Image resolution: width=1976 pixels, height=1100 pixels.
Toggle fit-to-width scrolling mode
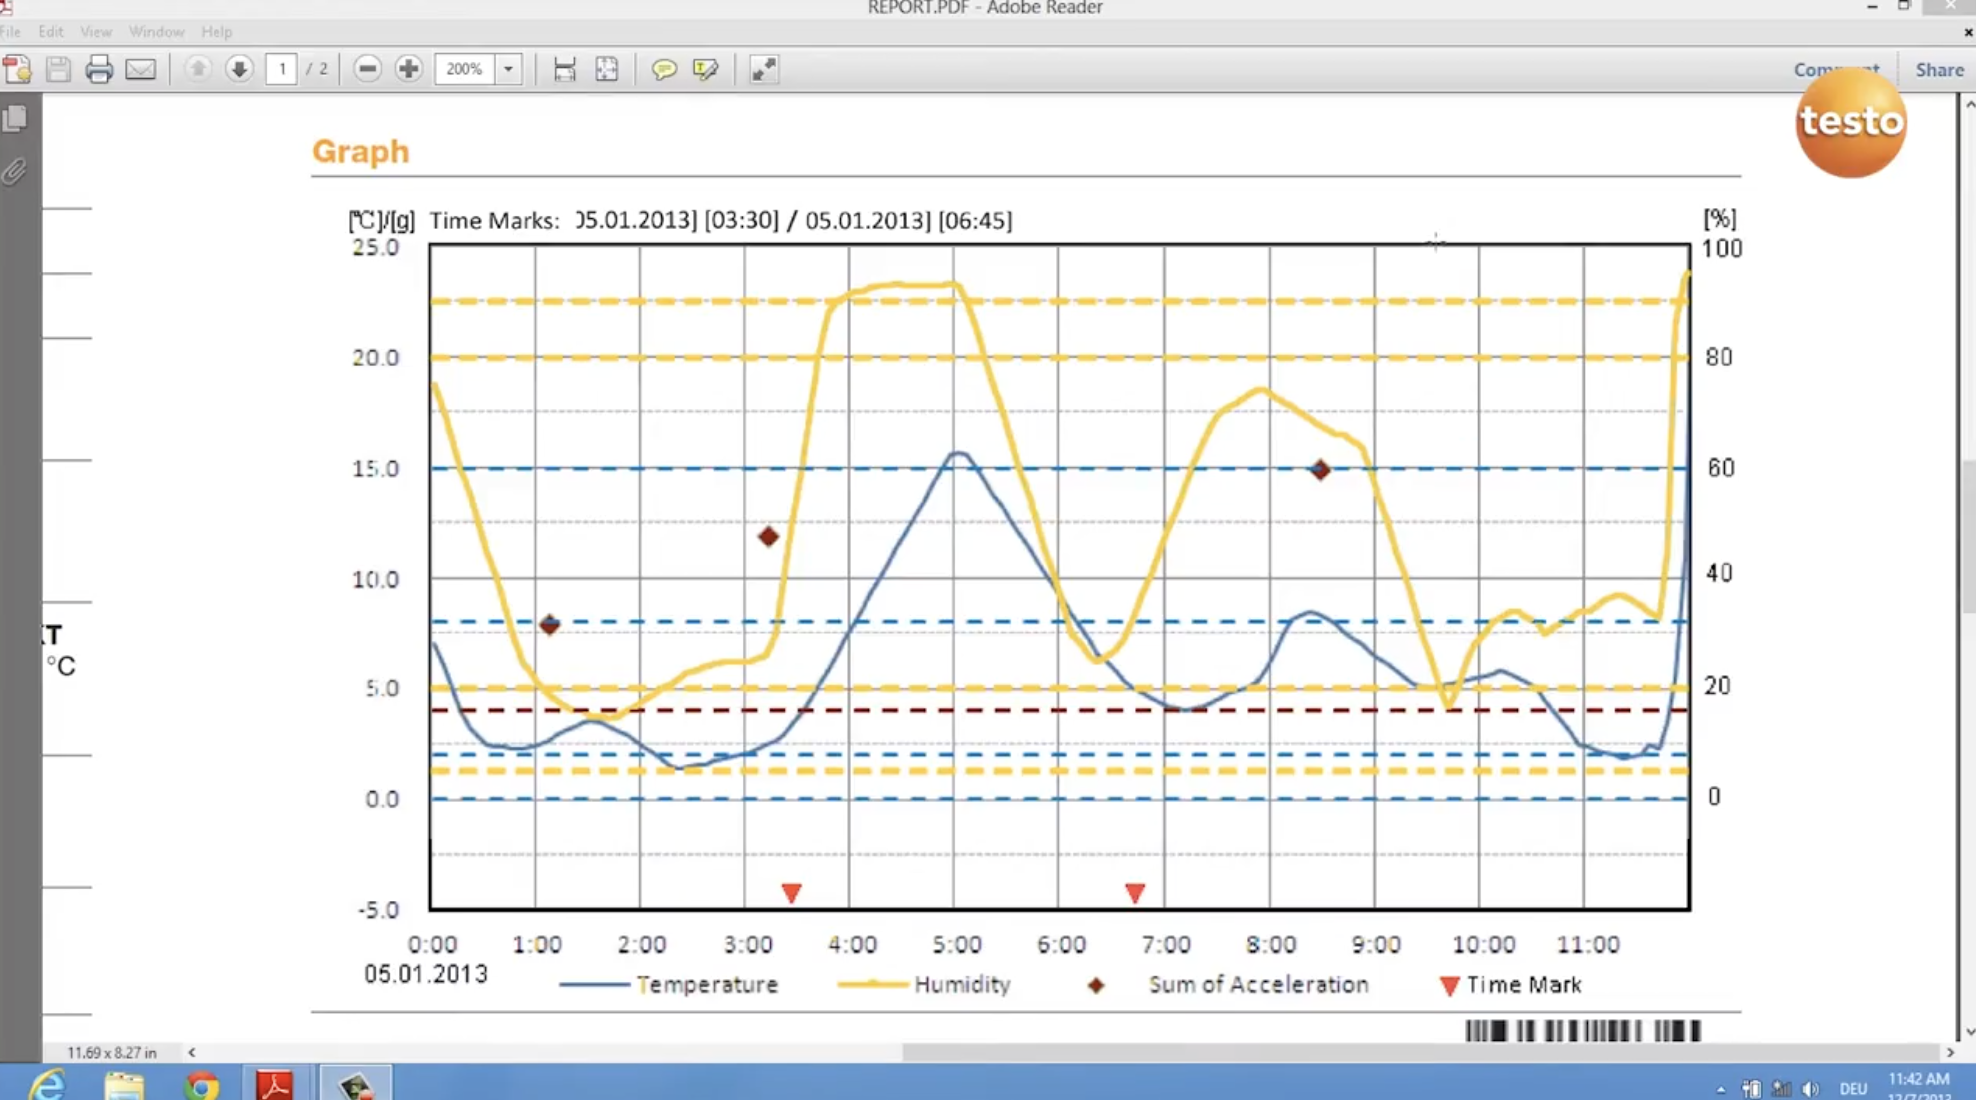tap(565, 69)
